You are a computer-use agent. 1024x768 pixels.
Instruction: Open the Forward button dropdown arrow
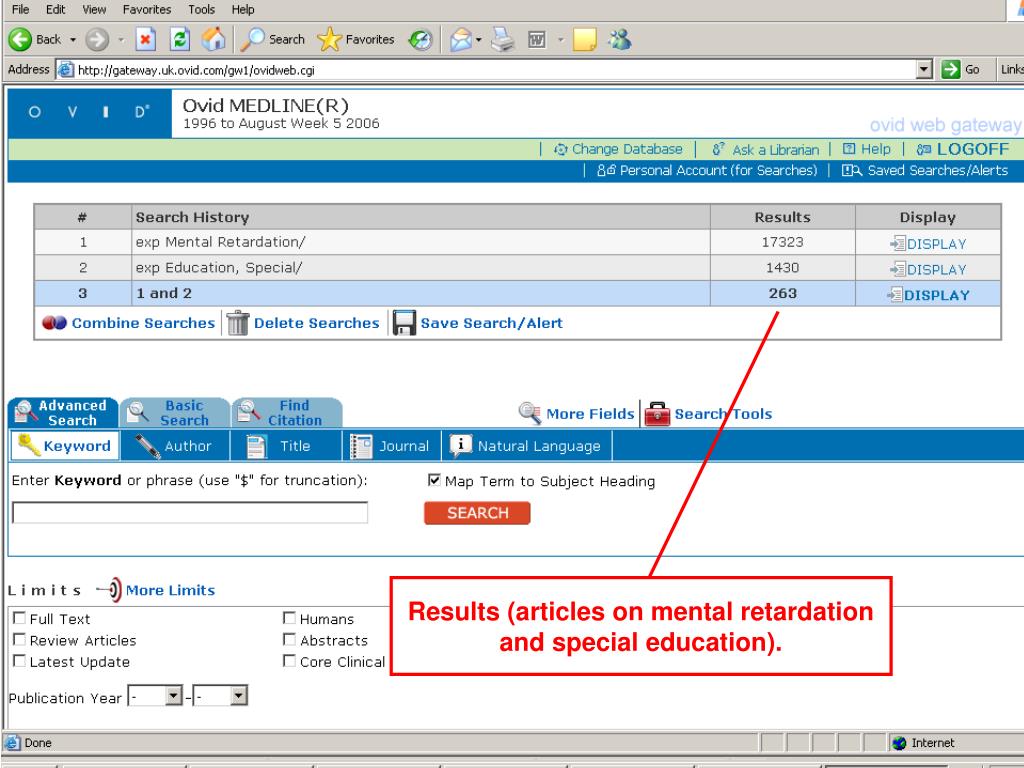click(x=121, y=40)
